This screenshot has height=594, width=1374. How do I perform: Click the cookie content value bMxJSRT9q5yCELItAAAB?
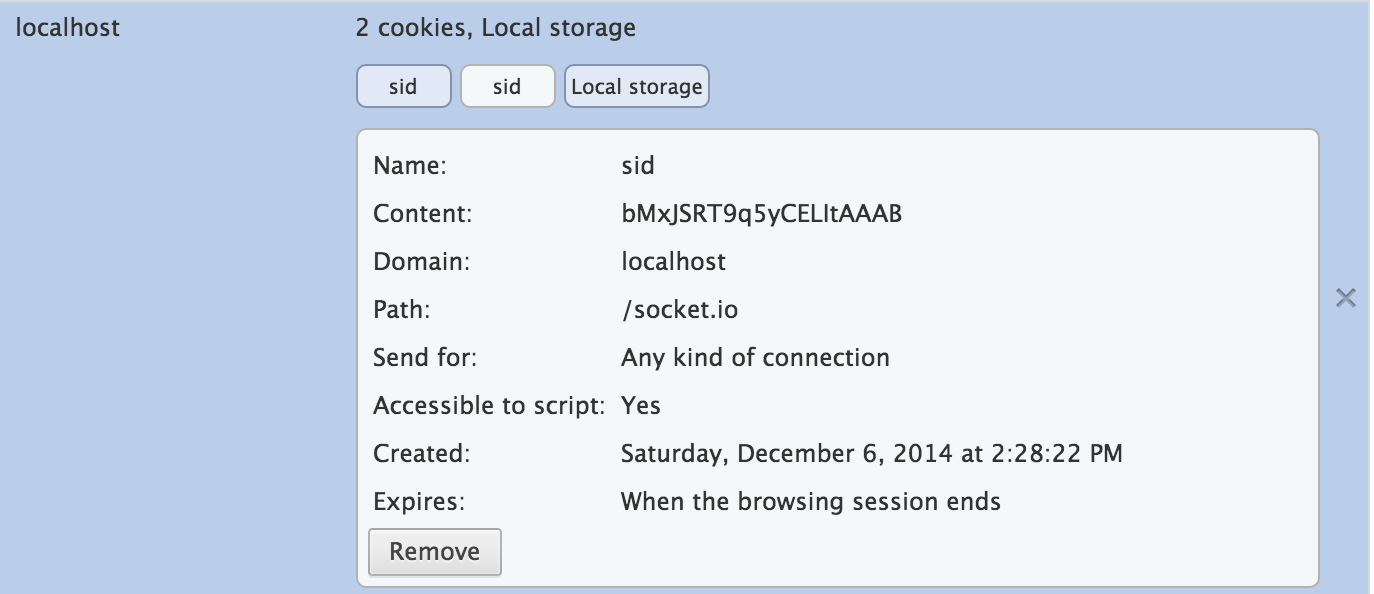coord(761,214)
